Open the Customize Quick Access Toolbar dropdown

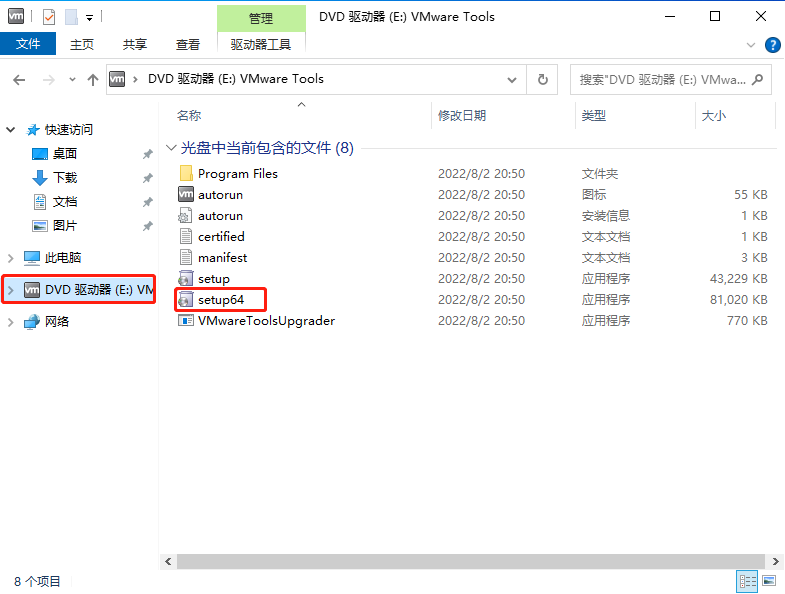(90, 18)
